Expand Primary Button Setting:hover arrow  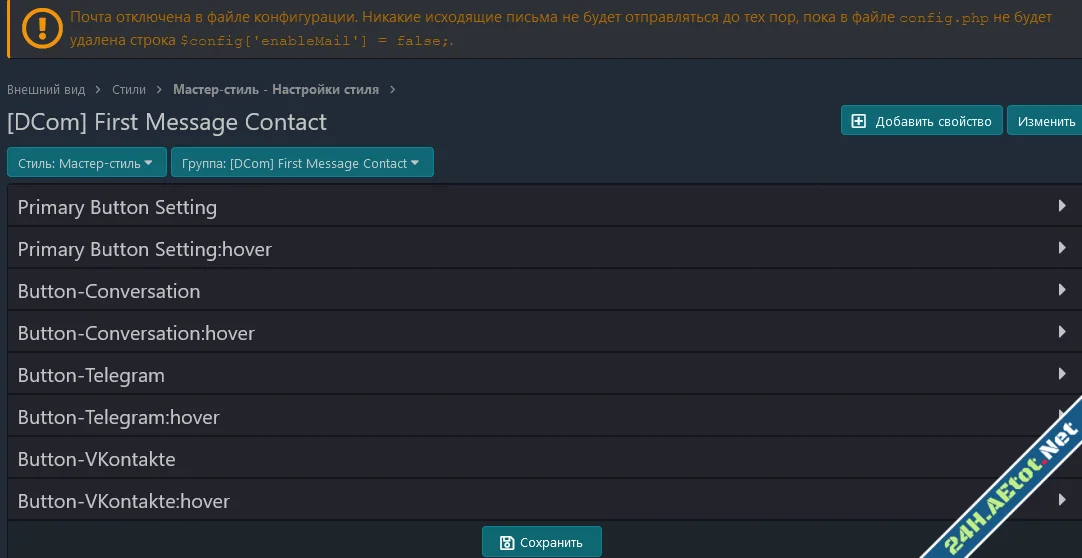click(1062, 248)
